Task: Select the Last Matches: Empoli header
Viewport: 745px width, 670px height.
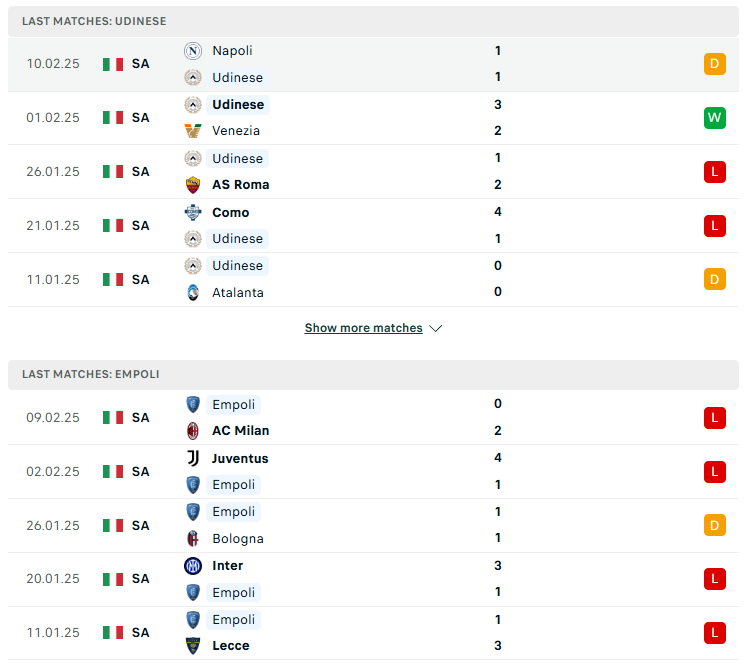Action: click(x=373, y=374)
